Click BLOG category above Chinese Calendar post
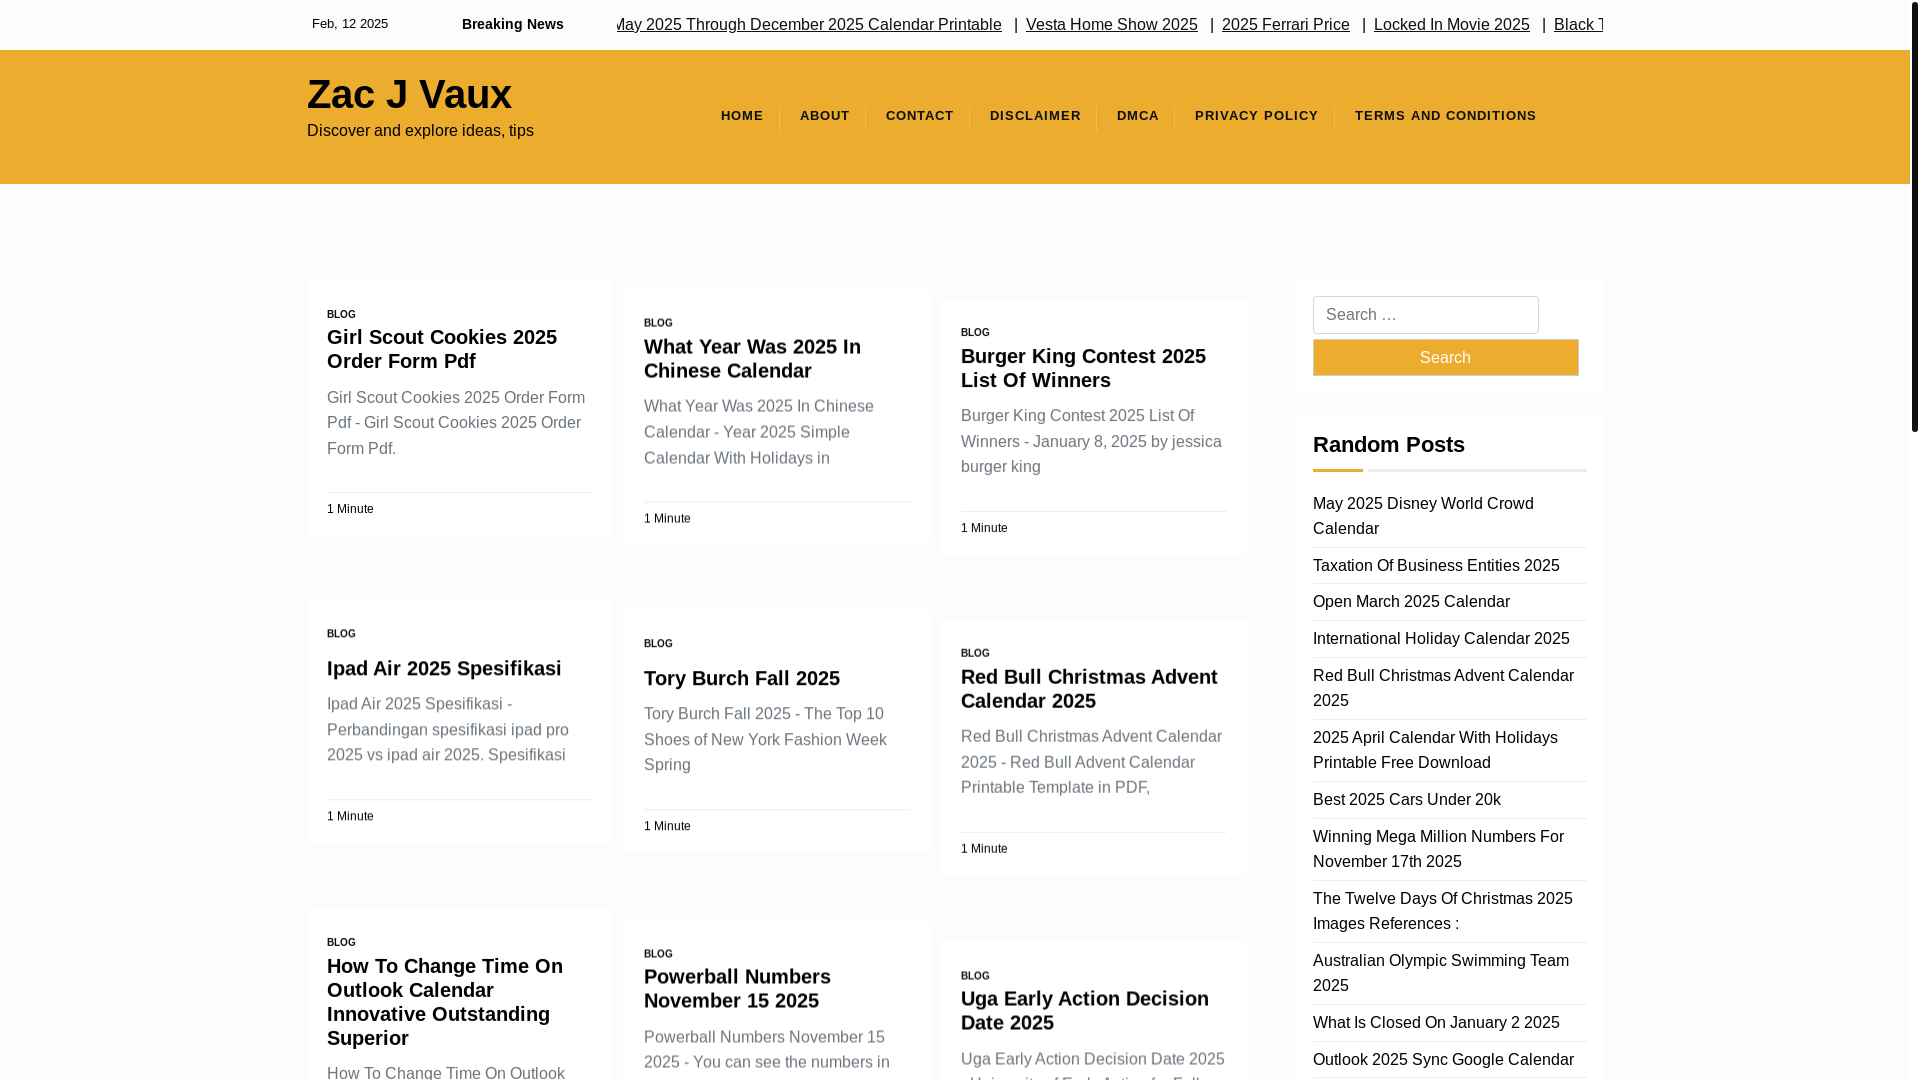Viewport: 1920px width, 1080px height. 658,324
